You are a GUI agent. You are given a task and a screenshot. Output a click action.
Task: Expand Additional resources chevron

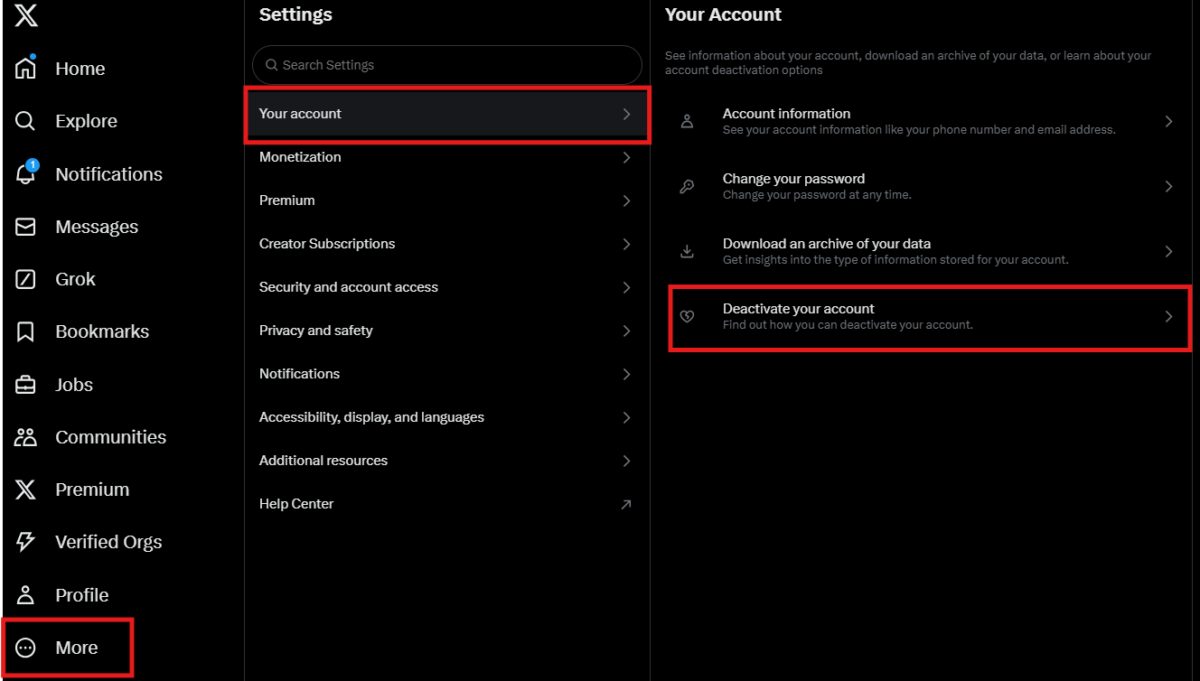[626, 461]
